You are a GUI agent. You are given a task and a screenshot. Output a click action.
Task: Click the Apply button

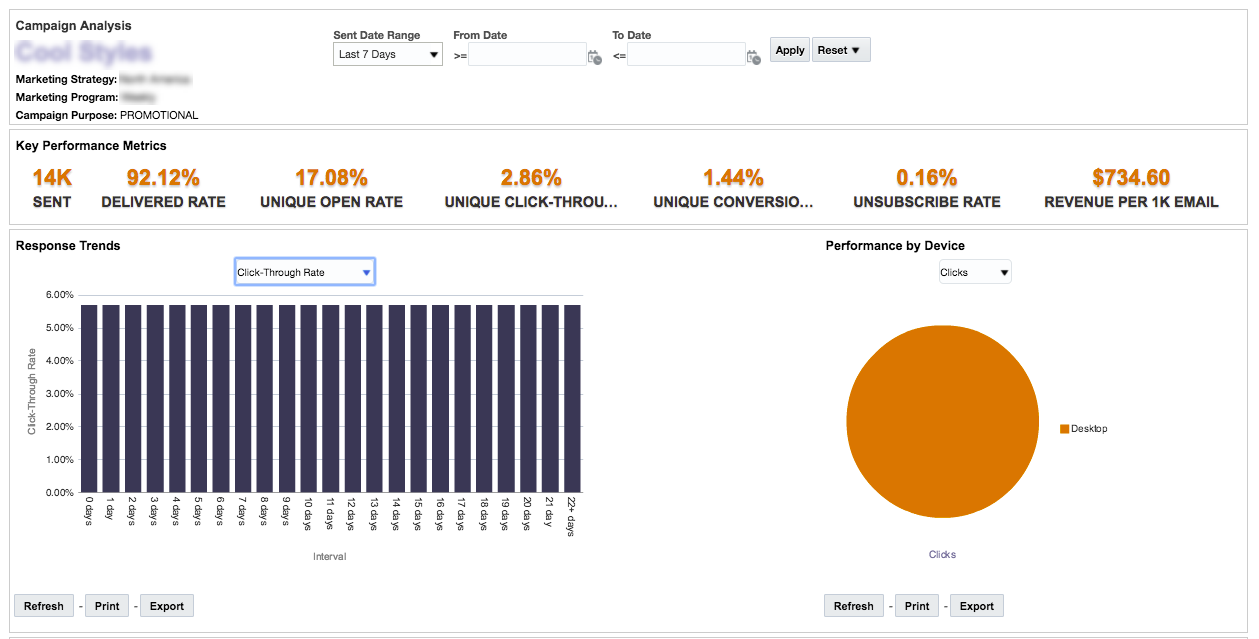pos(790,50)
